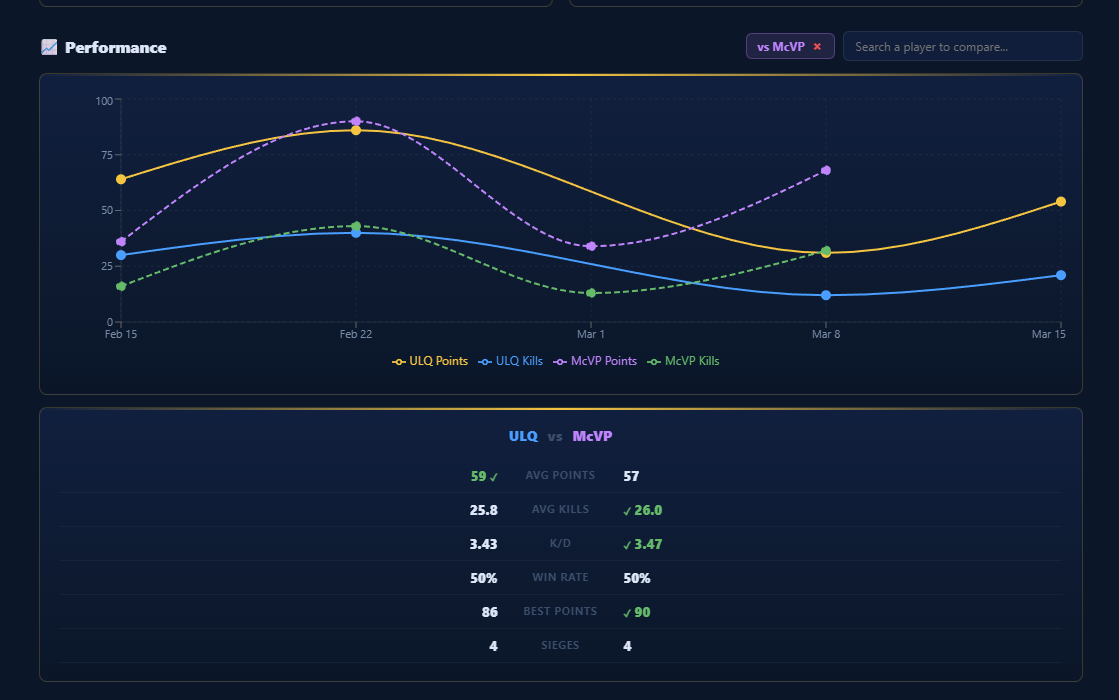Open the ULQ player name in the comparison header
Screen dimensions: 1119x700
coord(523,437)
